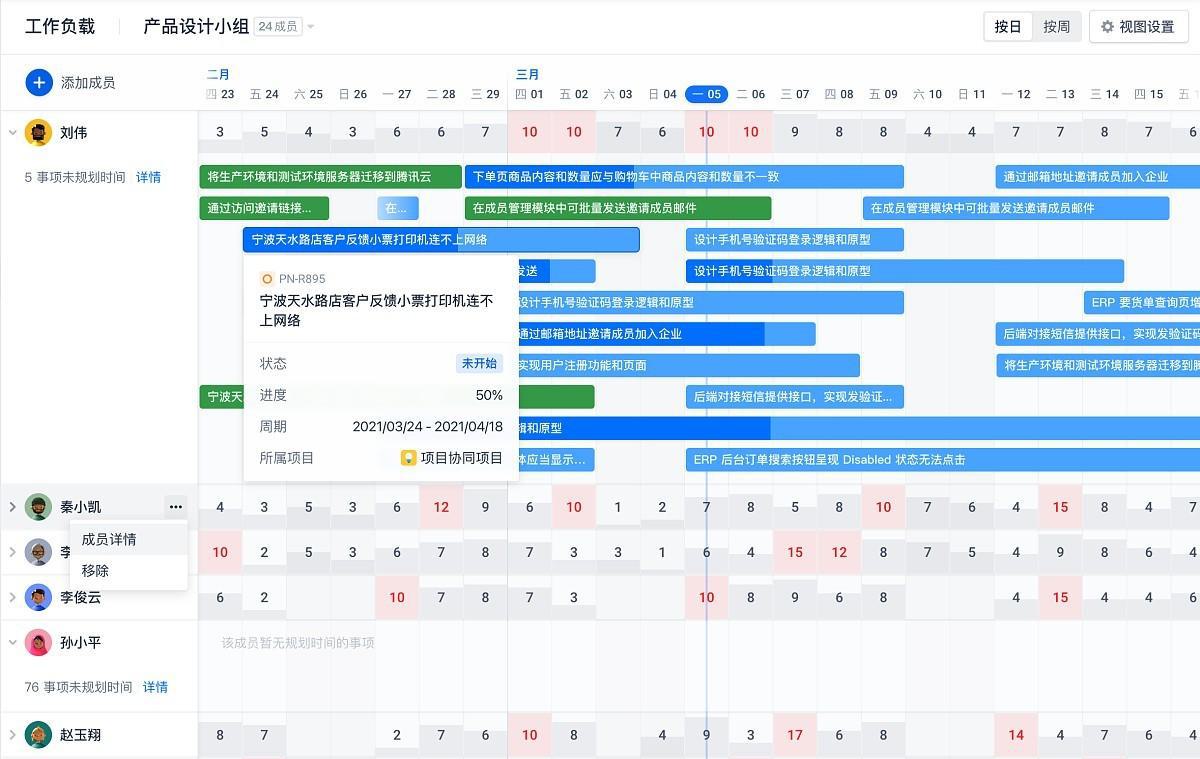Screen dimensions: 1200x759
Task: Choose 移除 in the member menu
Action: [x=96, y=571]
